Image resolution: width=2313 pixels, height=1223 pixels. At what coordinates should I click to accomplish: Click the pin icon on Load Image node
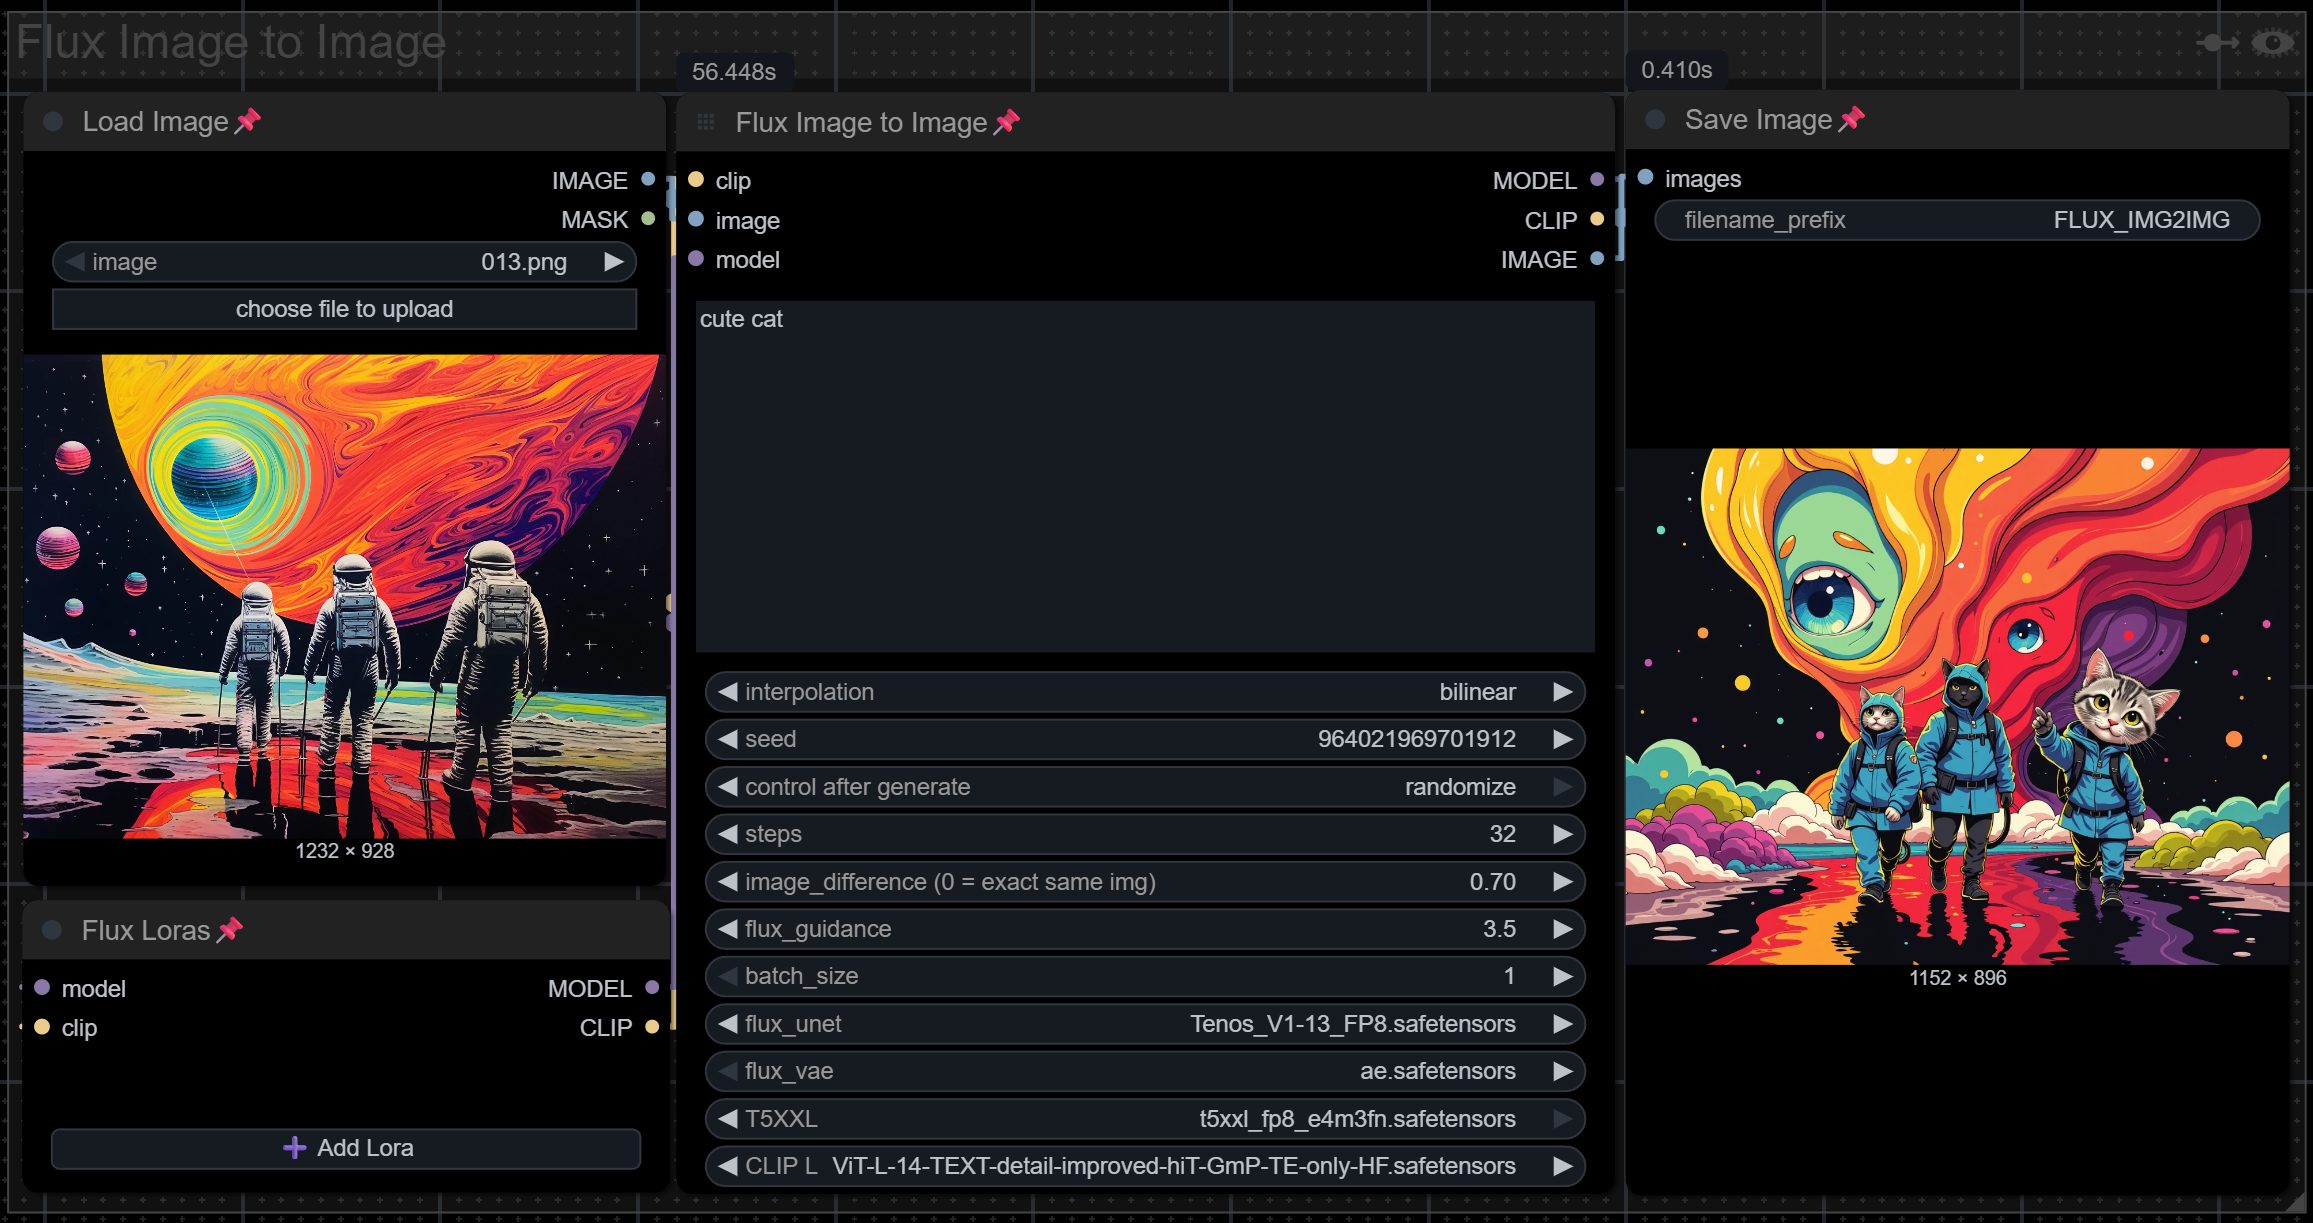point(247,121)
